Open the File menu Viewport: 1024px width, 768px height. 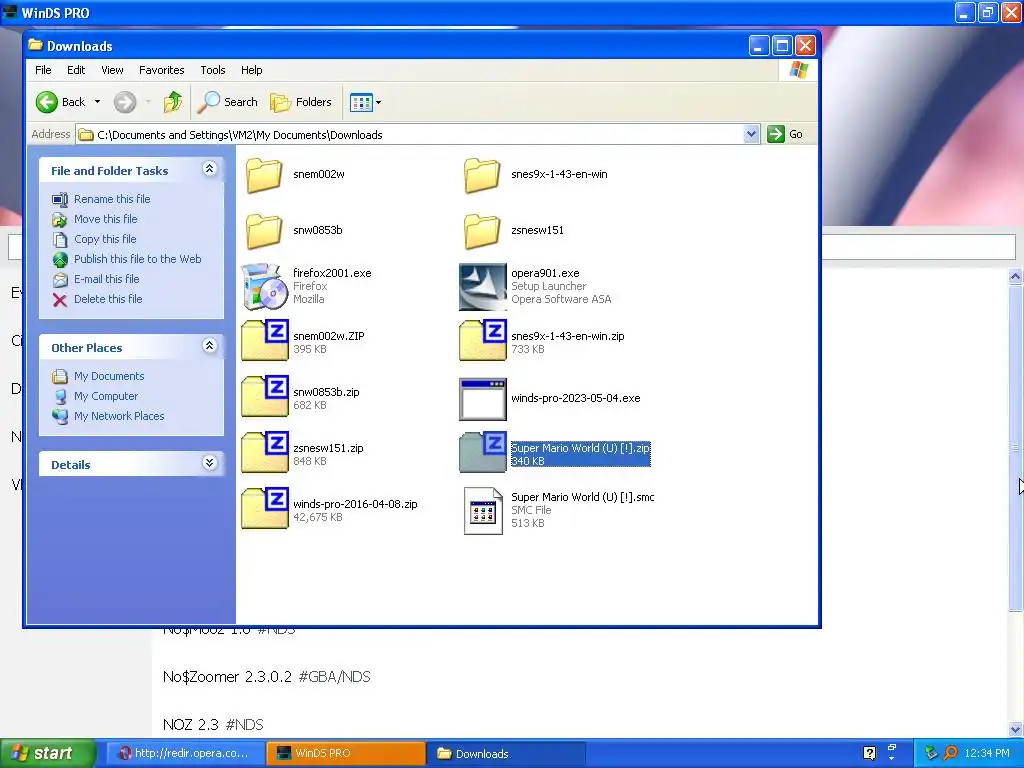[x=43, y=70]
